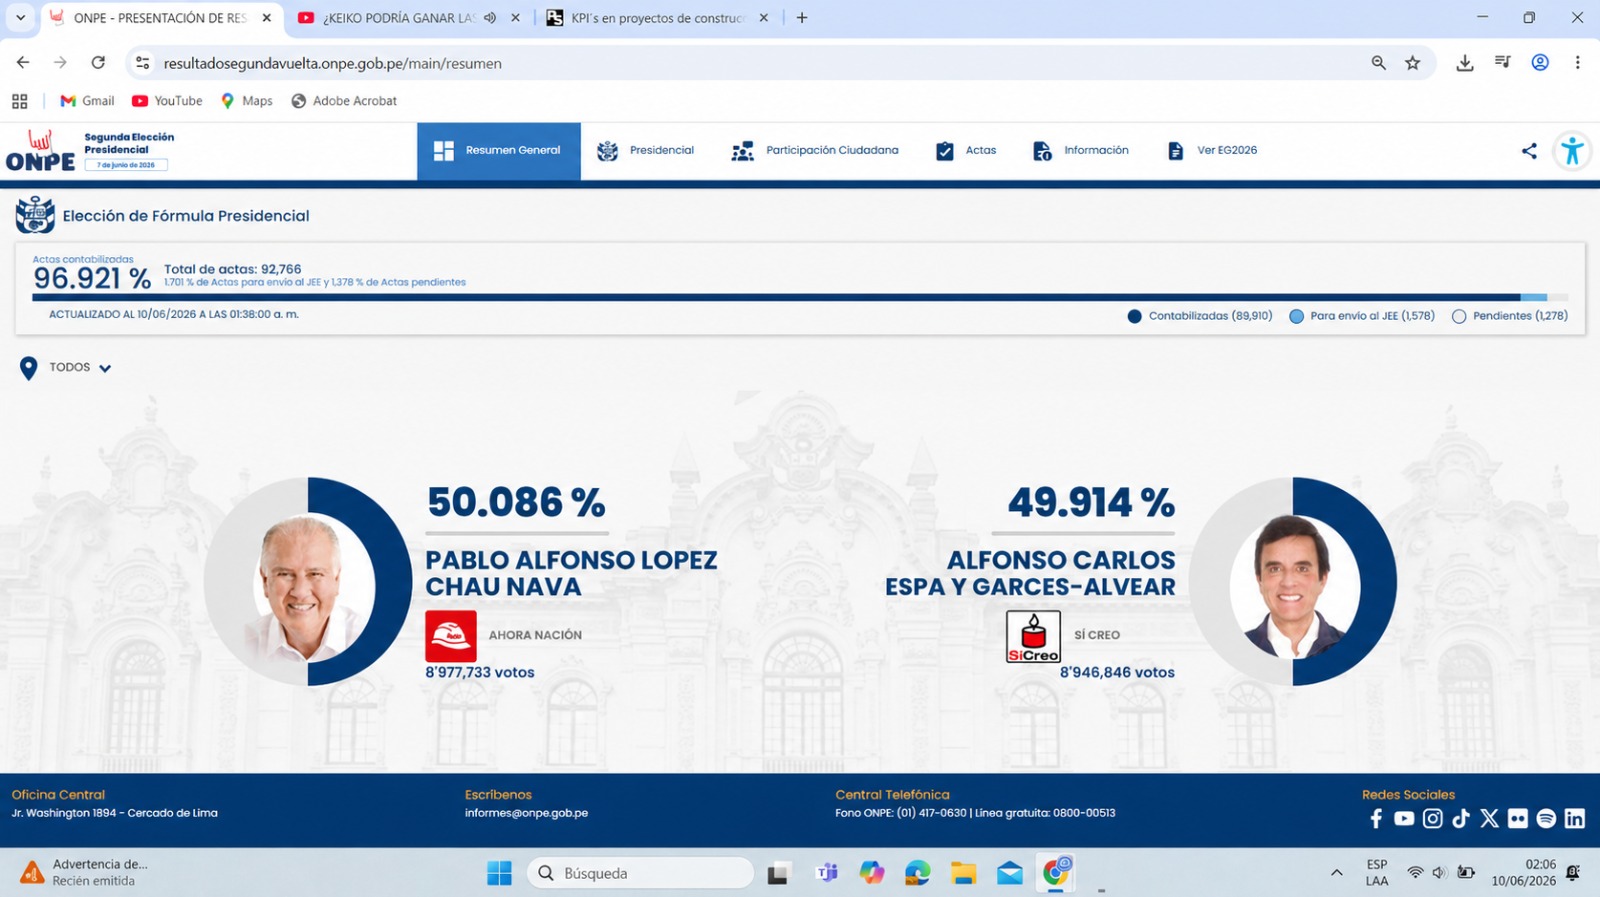
Task: Bookmark this page with star icon
Action: [1413, 63]
